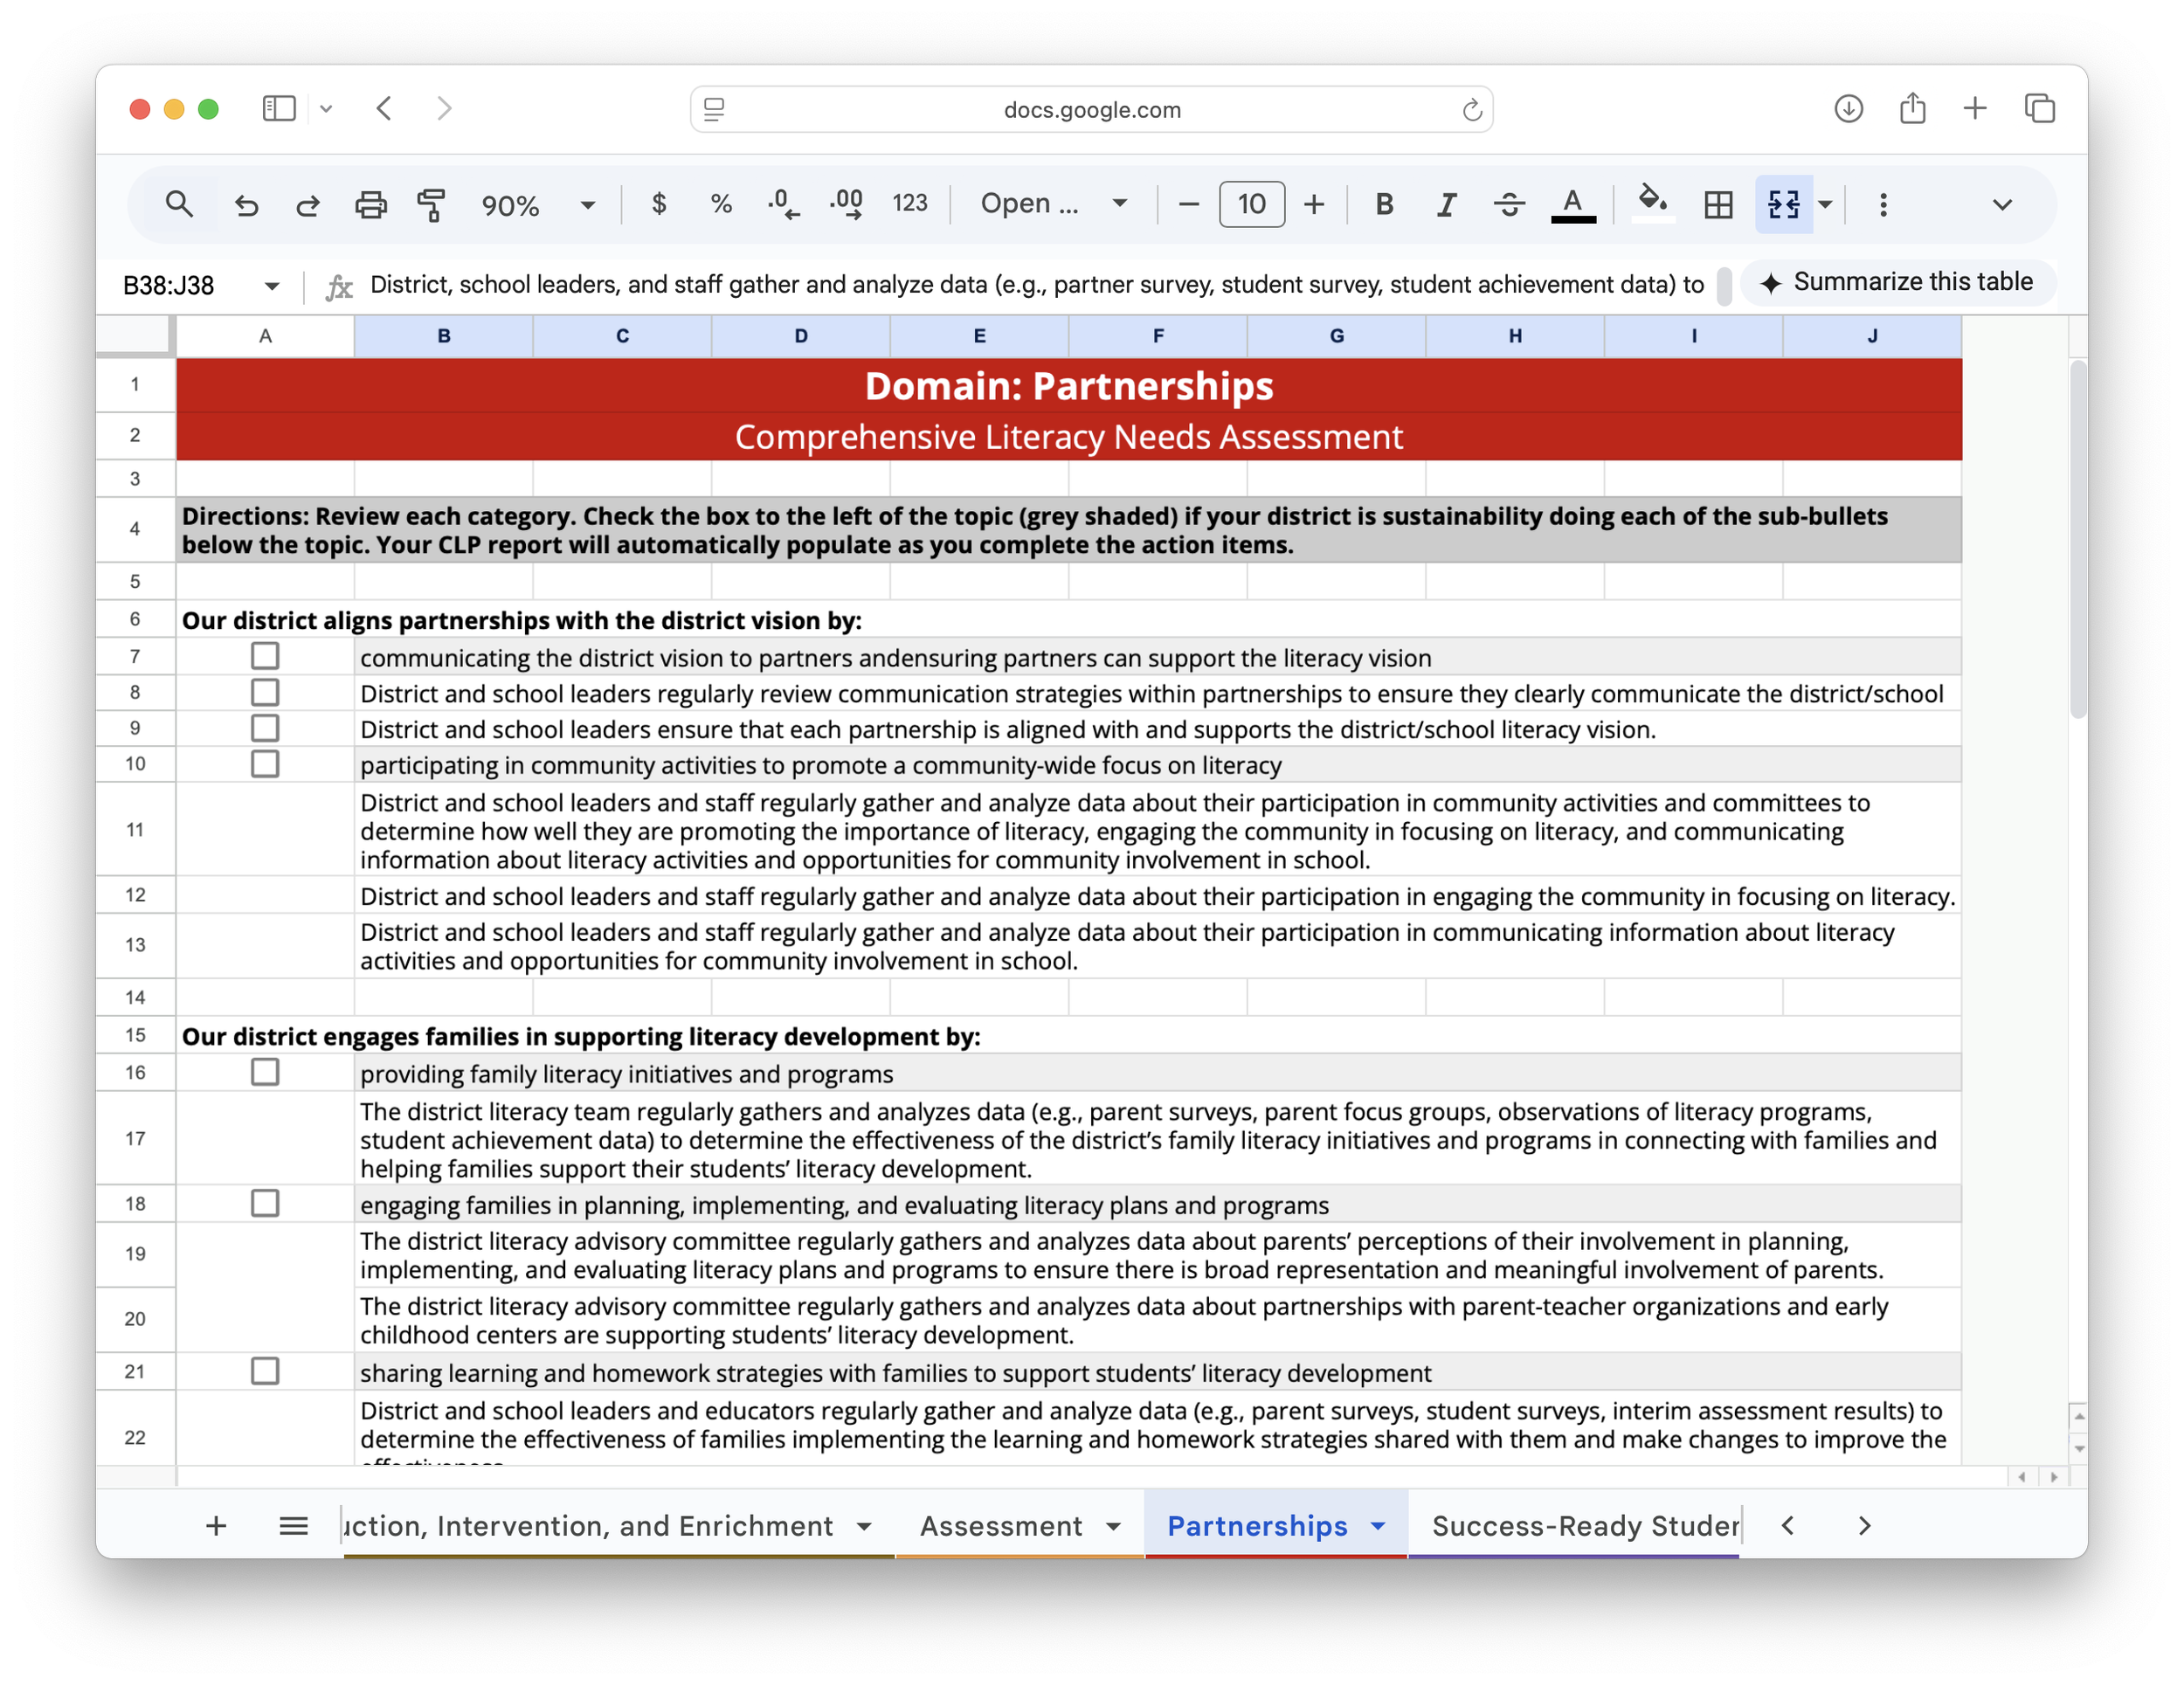Screen dimensions: 2184x1685
Task: Click the merge cells icon
Action: tap(1783, 205)
